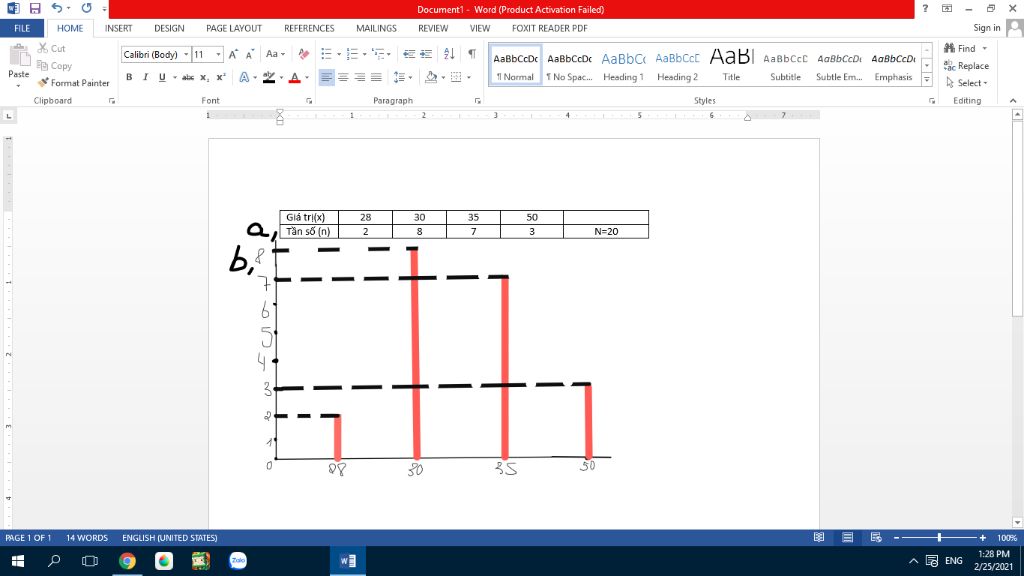1024x576 pixels.
Task: Apply the Normal style
Action: point(515,65)
